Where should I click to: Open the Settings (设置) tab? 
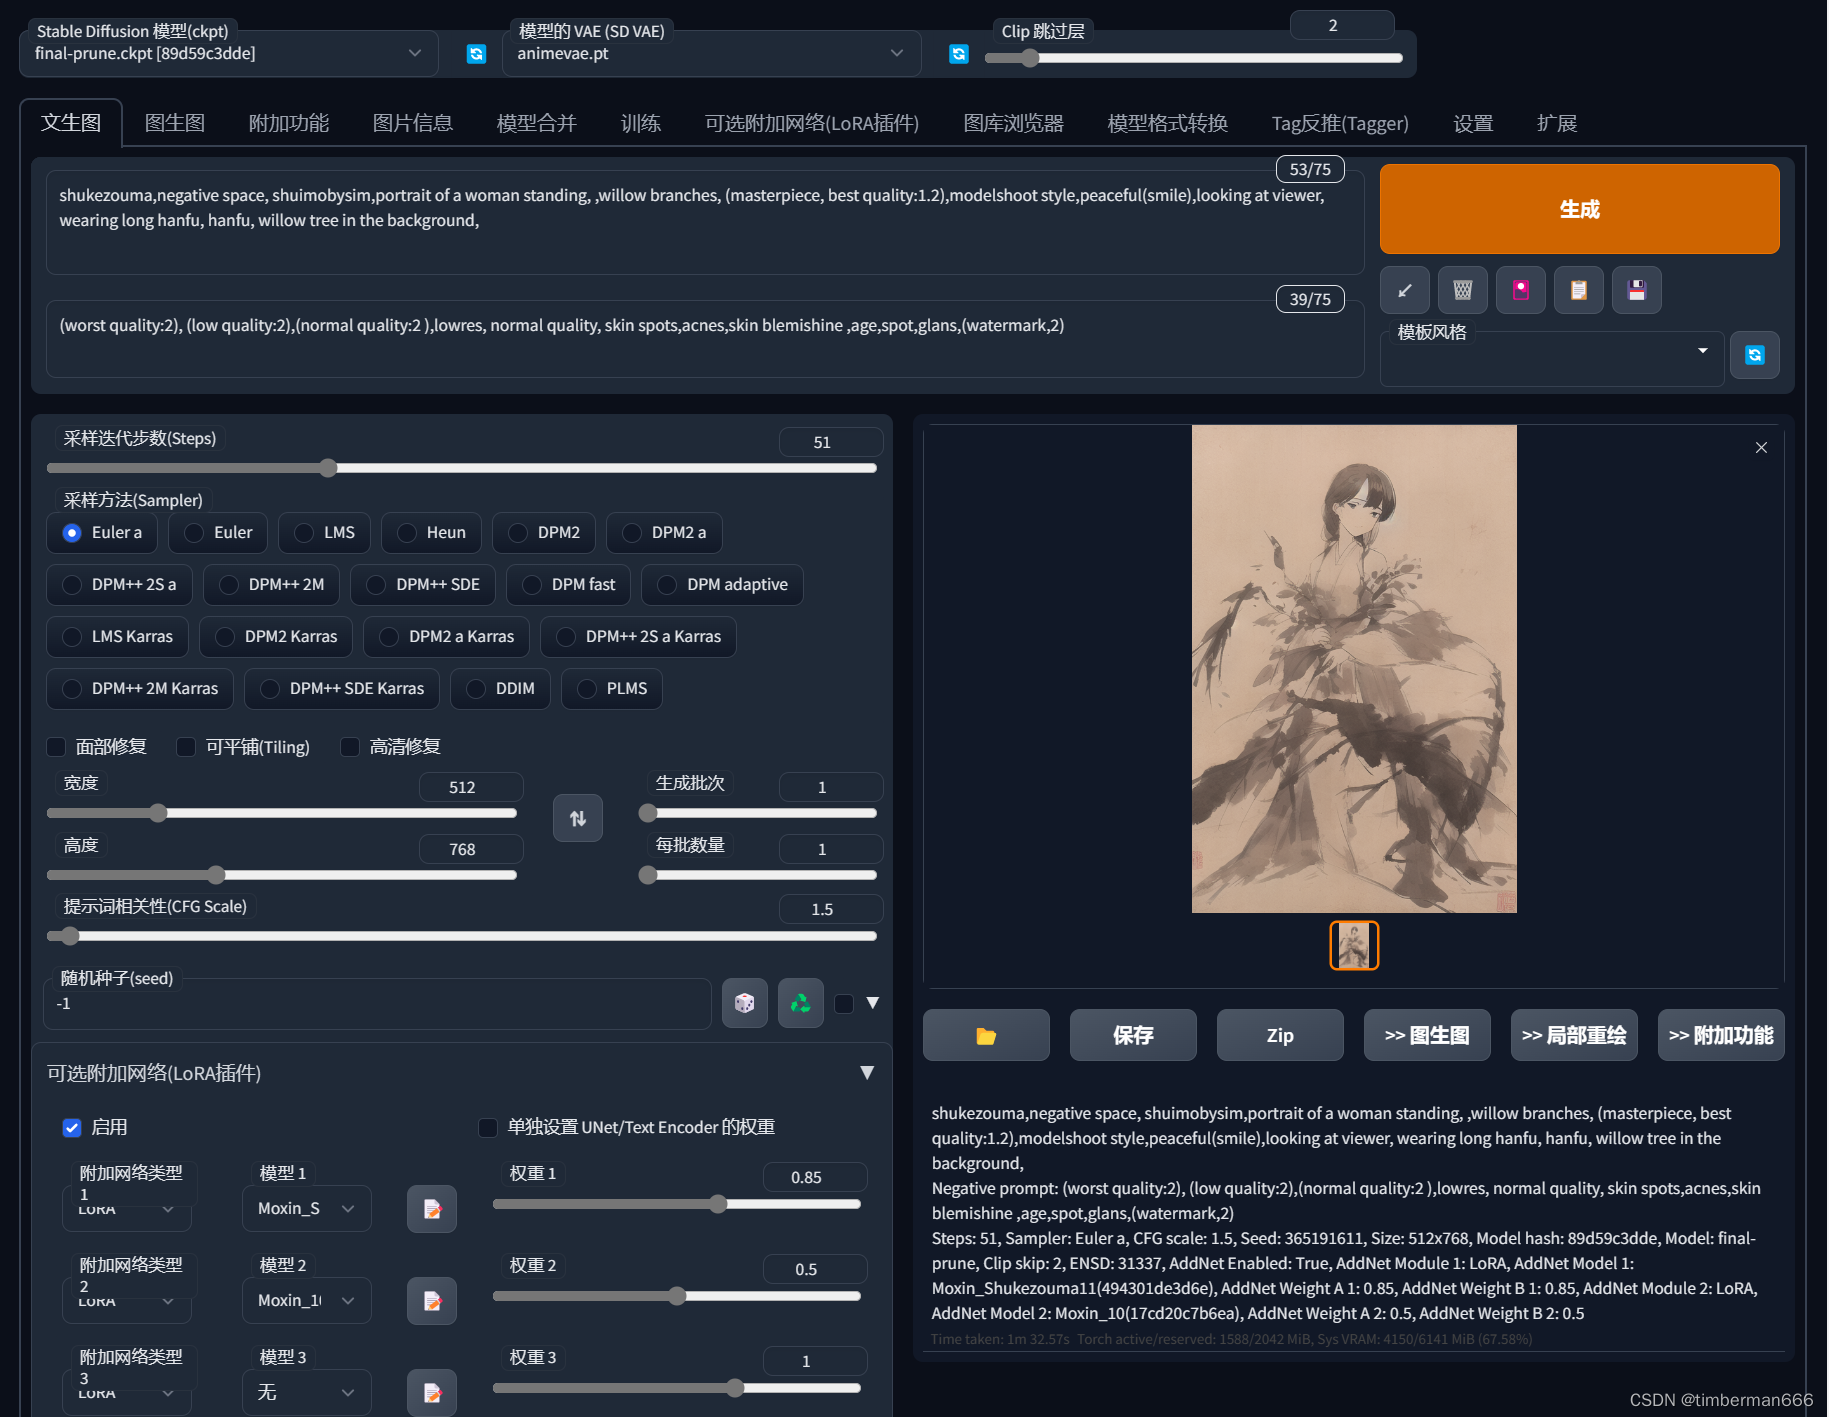(x=1473, y=124)
